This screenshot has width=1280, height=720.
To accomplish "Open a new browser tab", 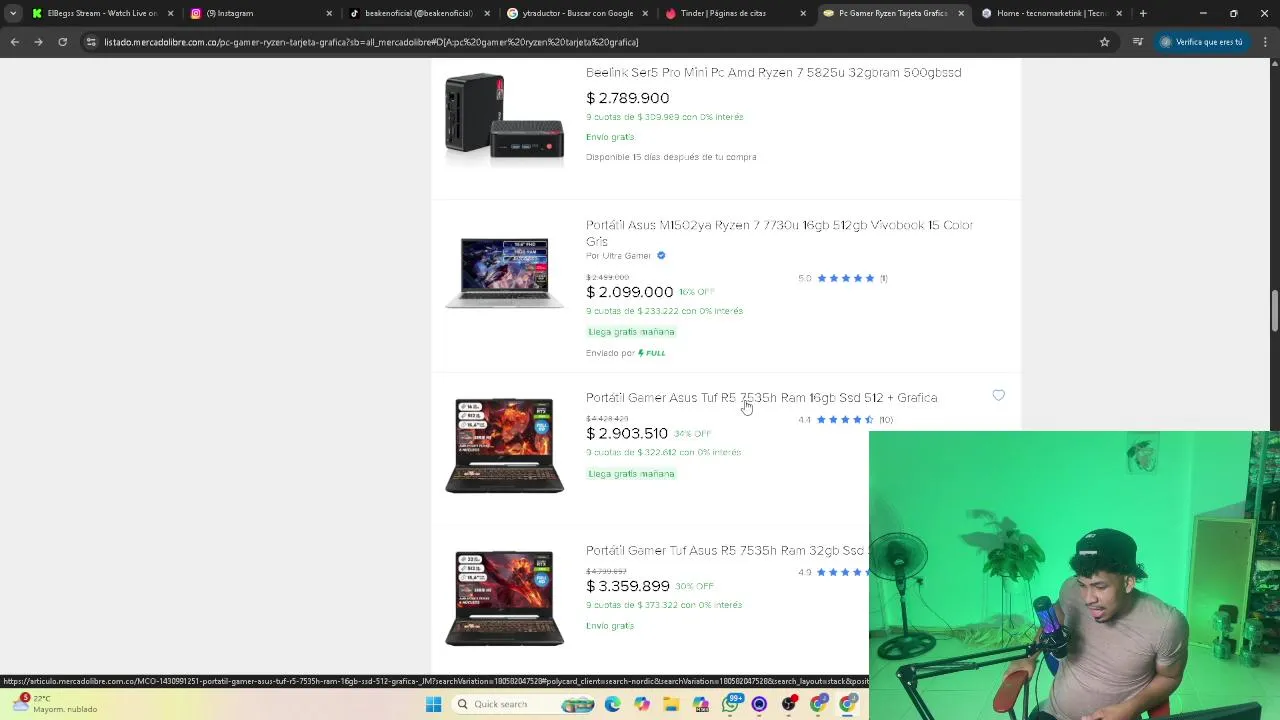I will pos(1143,13).
